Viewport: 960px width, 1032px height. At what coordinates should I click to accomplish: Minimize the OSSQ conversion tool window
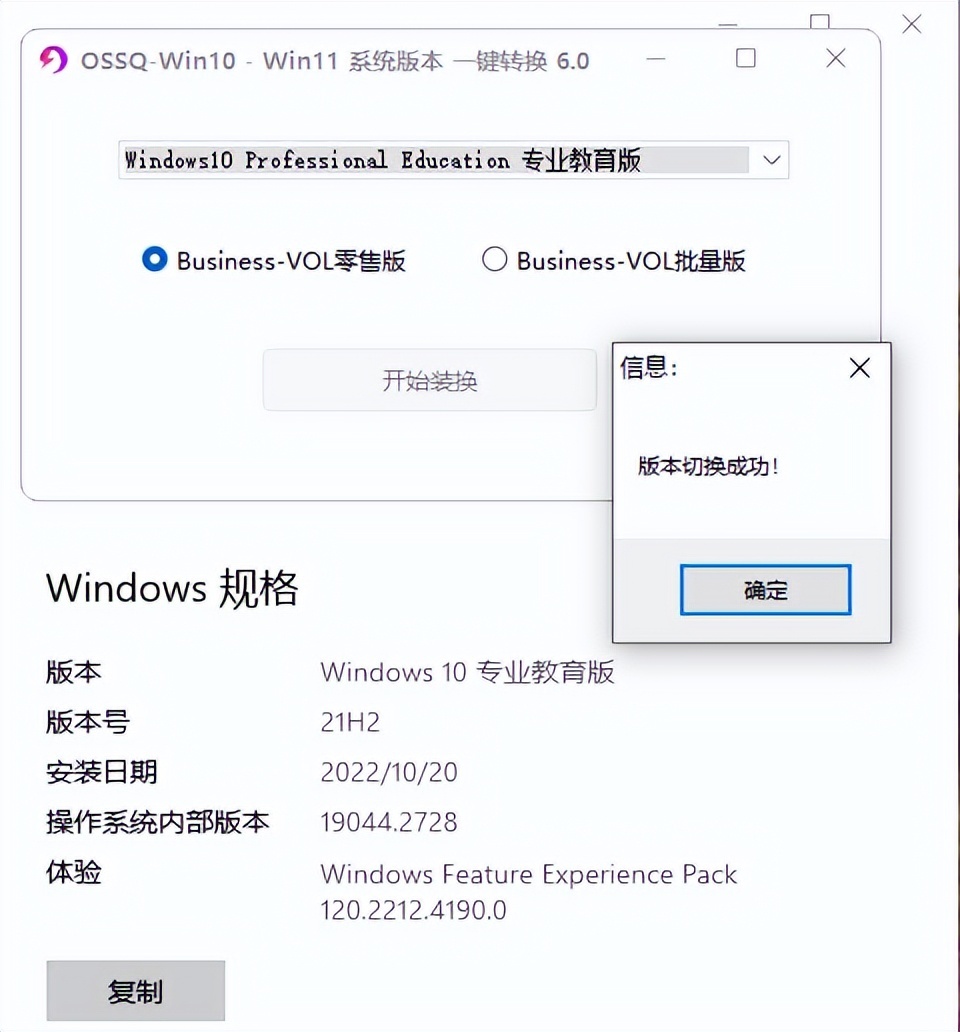(655, 59)
